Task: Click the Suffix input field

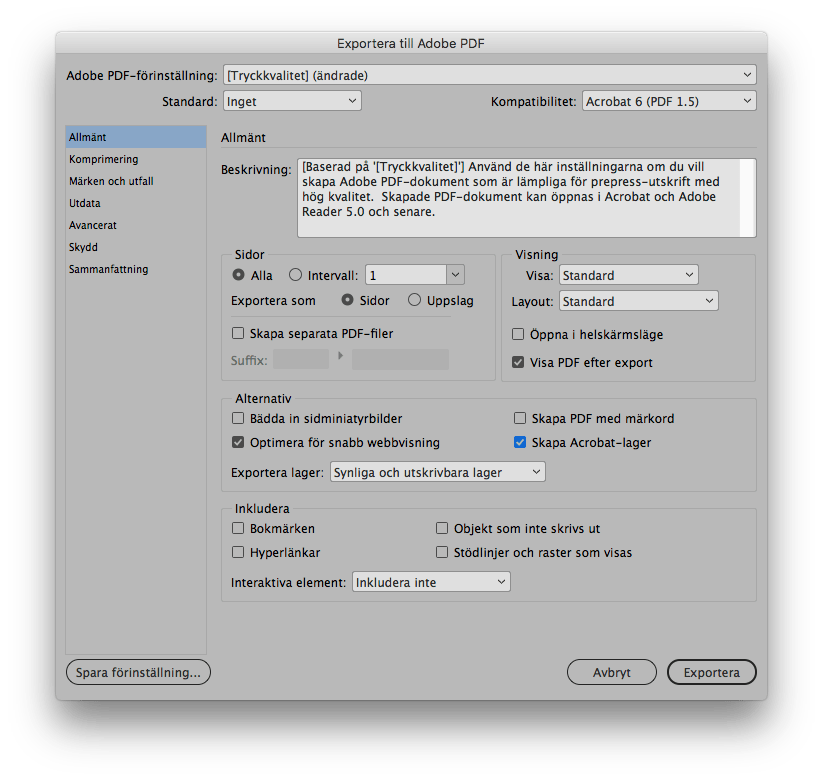Action: [x=301, y=360]
